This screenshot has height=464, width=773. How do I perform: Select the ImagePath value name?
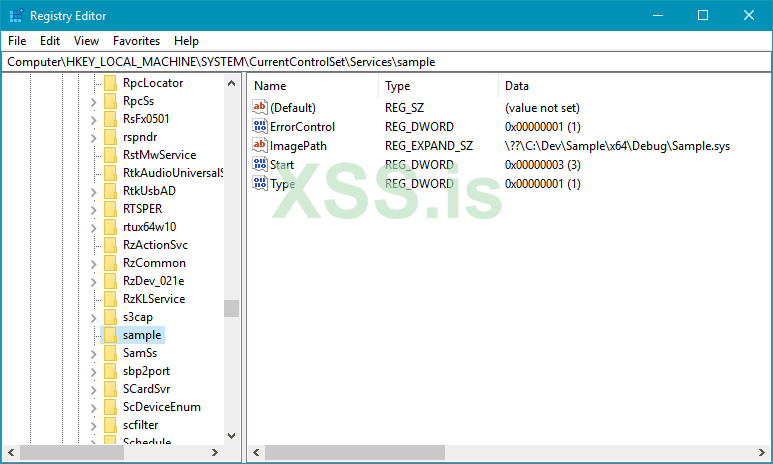click(298, 146)
